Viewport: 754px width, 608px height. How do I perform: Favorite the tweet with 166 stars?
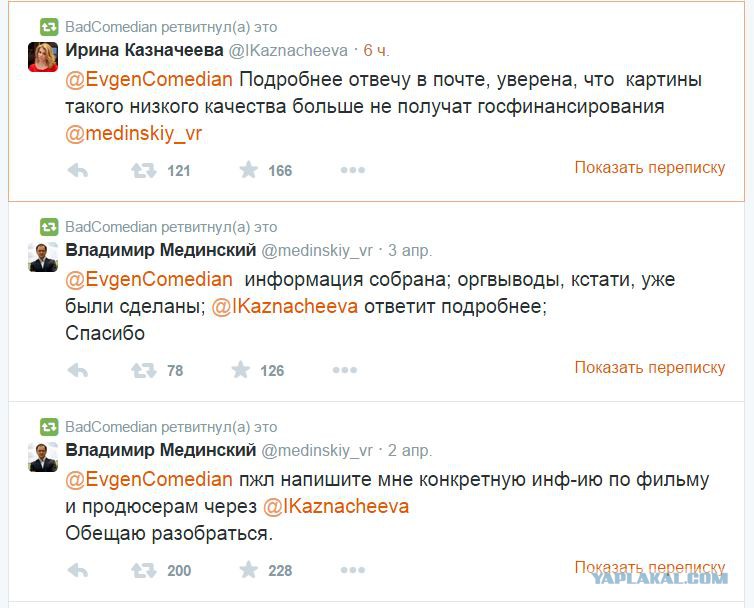(x=249, y=170)
